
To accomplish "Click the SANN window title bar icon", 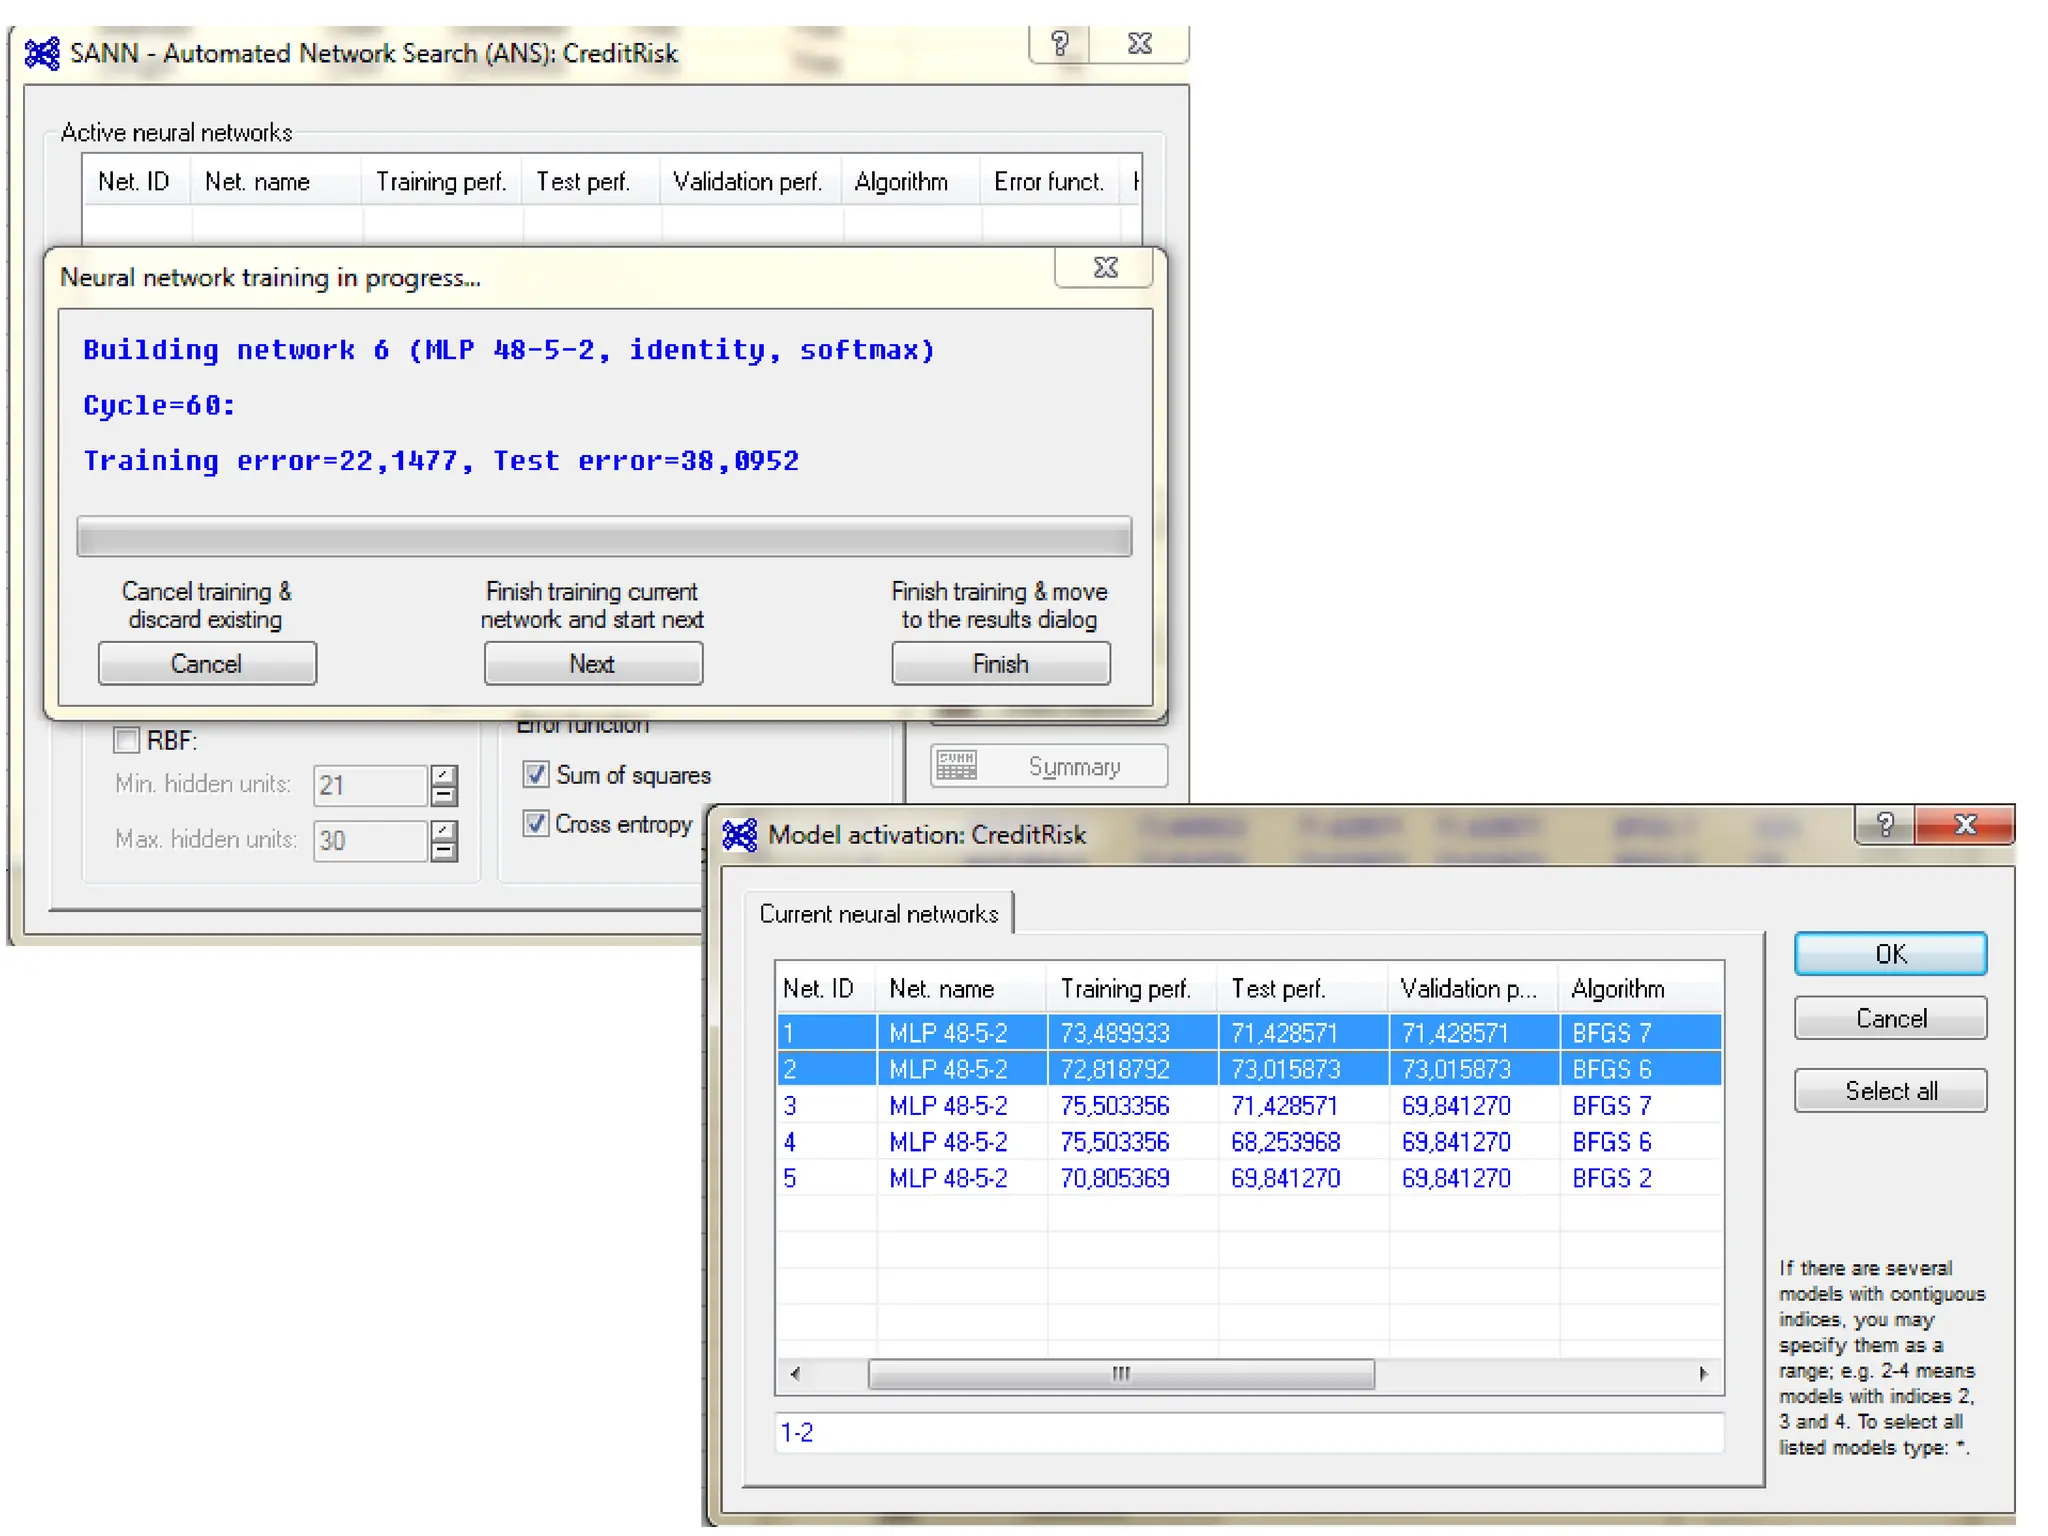I will tap(42, 53).
